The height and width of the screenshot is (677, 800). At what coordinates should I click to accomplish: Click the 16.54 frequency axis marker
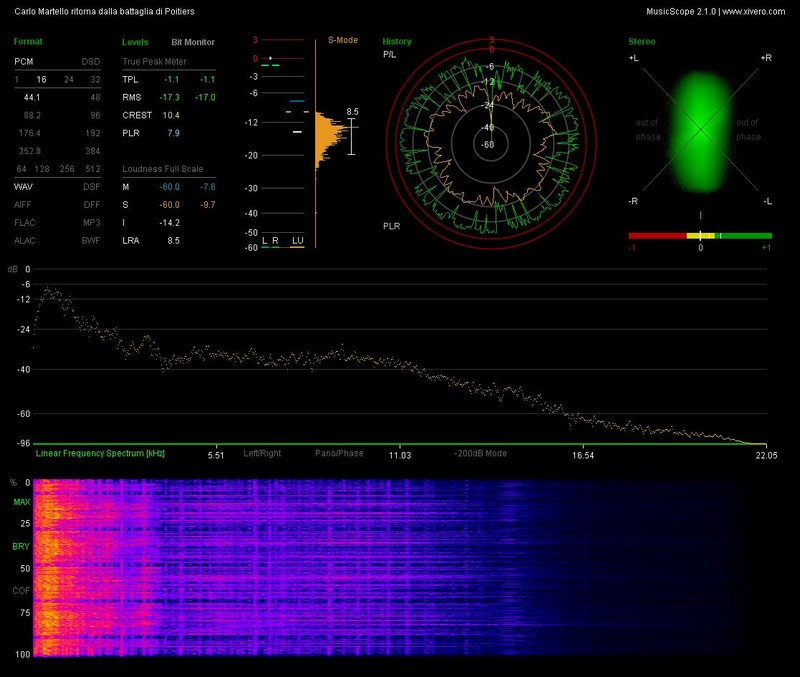(x=583, y=455)
